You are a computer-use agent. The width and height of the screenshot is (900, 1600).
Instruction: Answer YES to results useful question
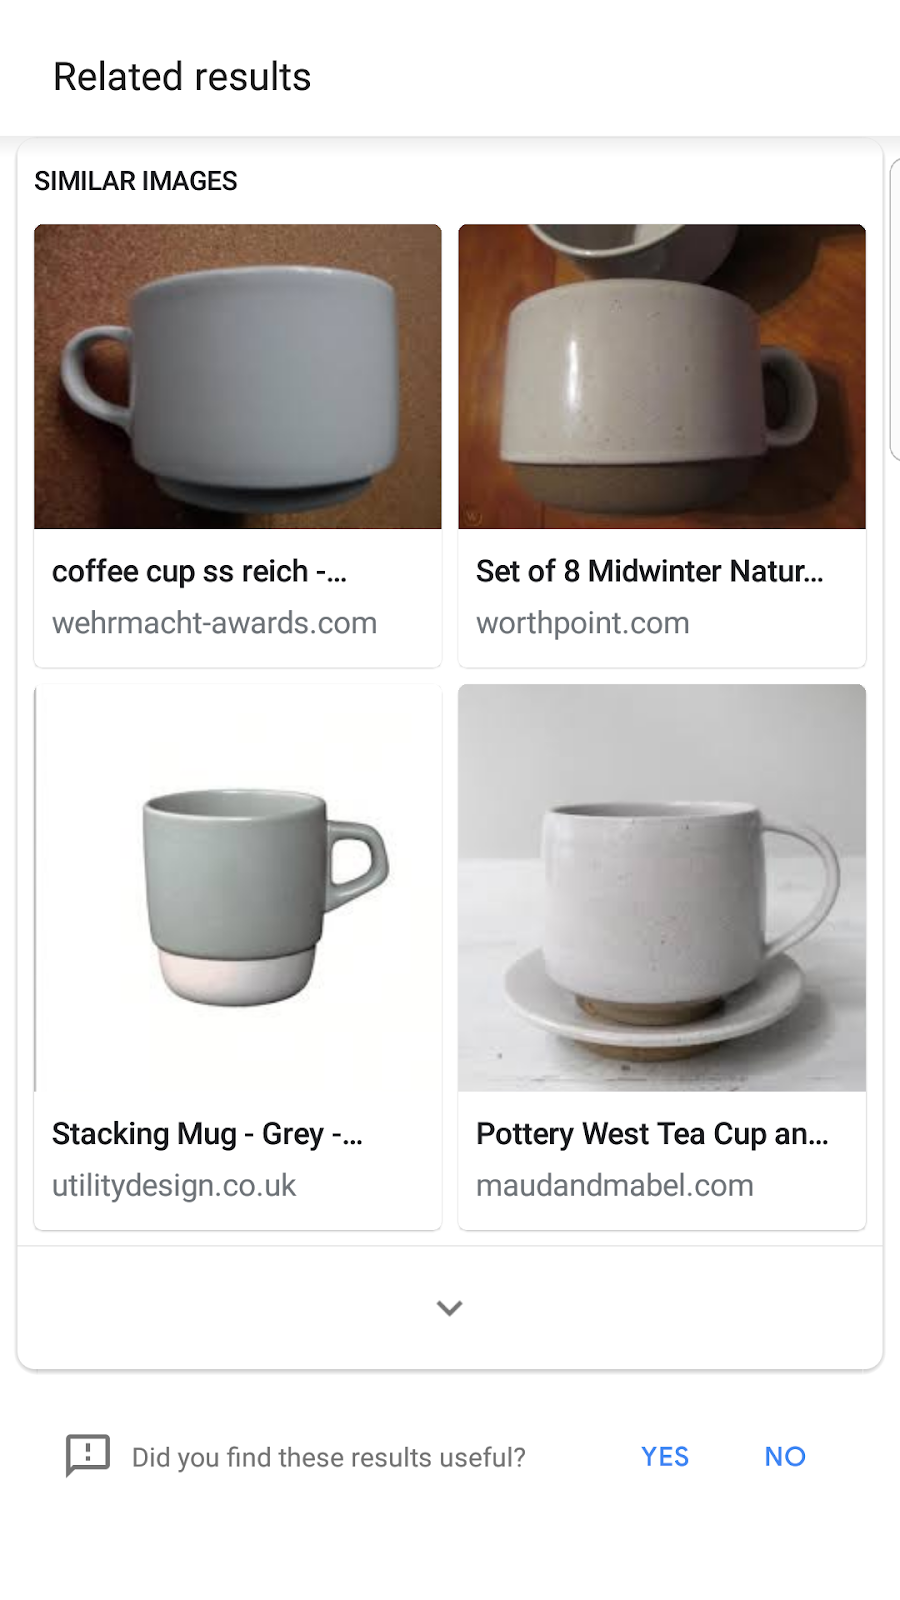[x=665, y=1456]
